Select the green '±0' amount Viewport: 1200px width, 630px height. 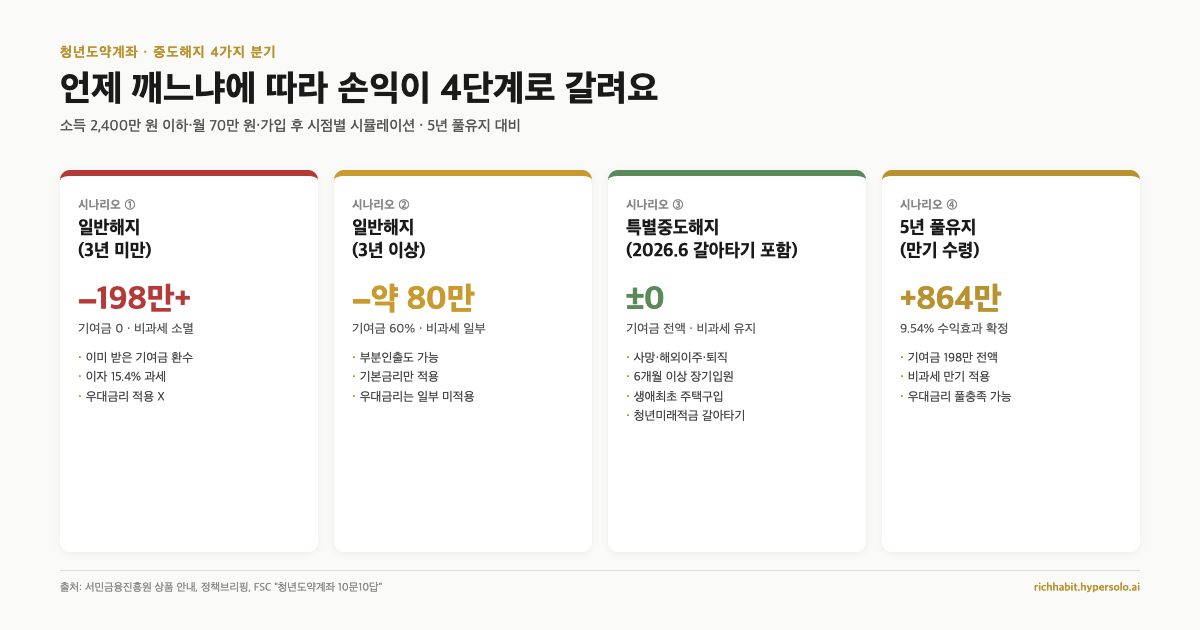645,297
